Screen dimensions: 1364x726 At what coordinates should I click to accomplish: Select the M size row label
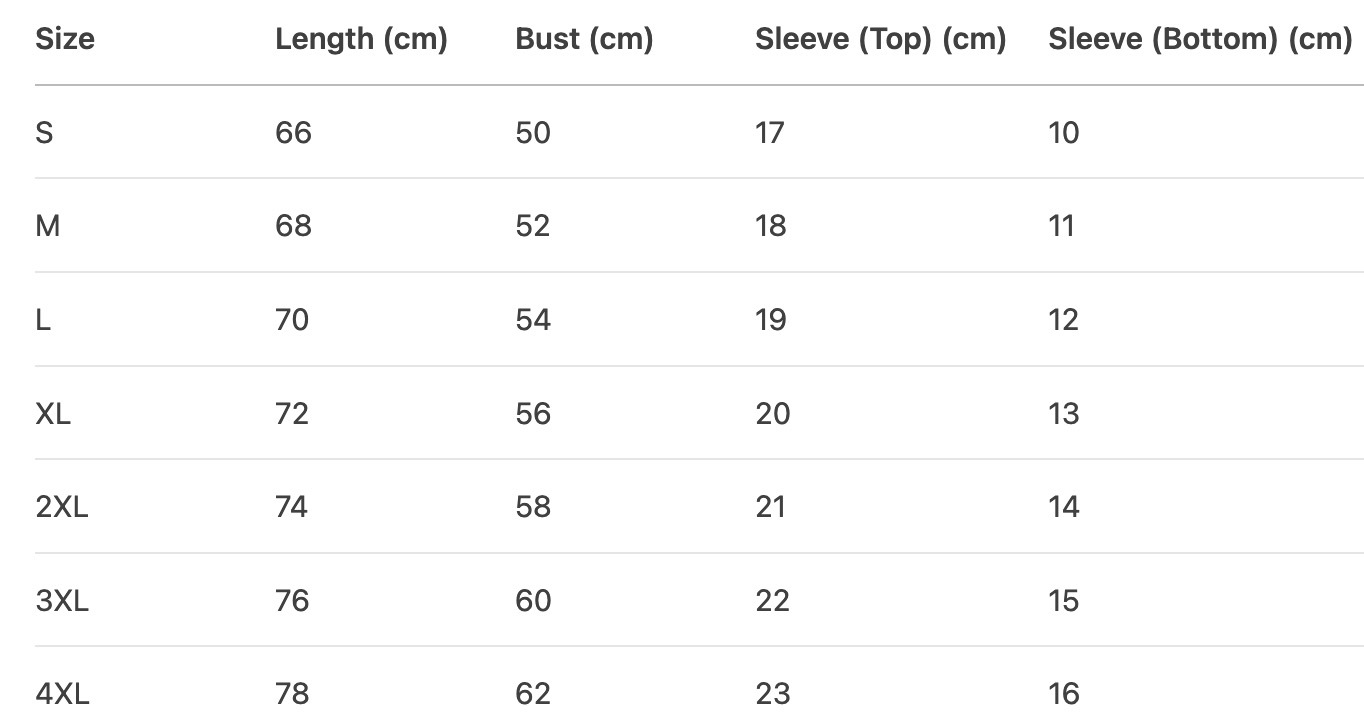(47, 226)
